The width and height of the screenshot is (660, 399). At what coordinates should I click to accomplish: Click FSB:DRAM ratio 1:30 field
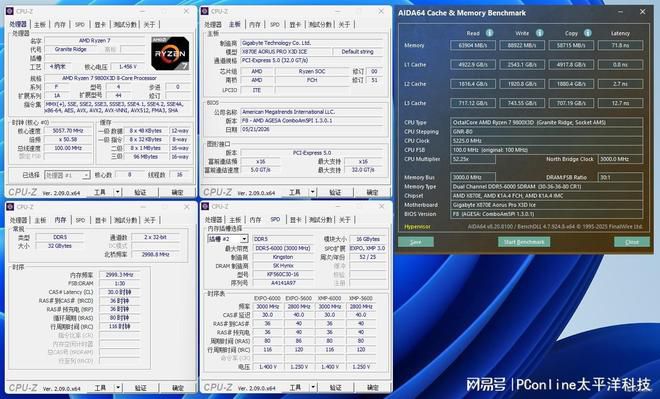point(120,283)
